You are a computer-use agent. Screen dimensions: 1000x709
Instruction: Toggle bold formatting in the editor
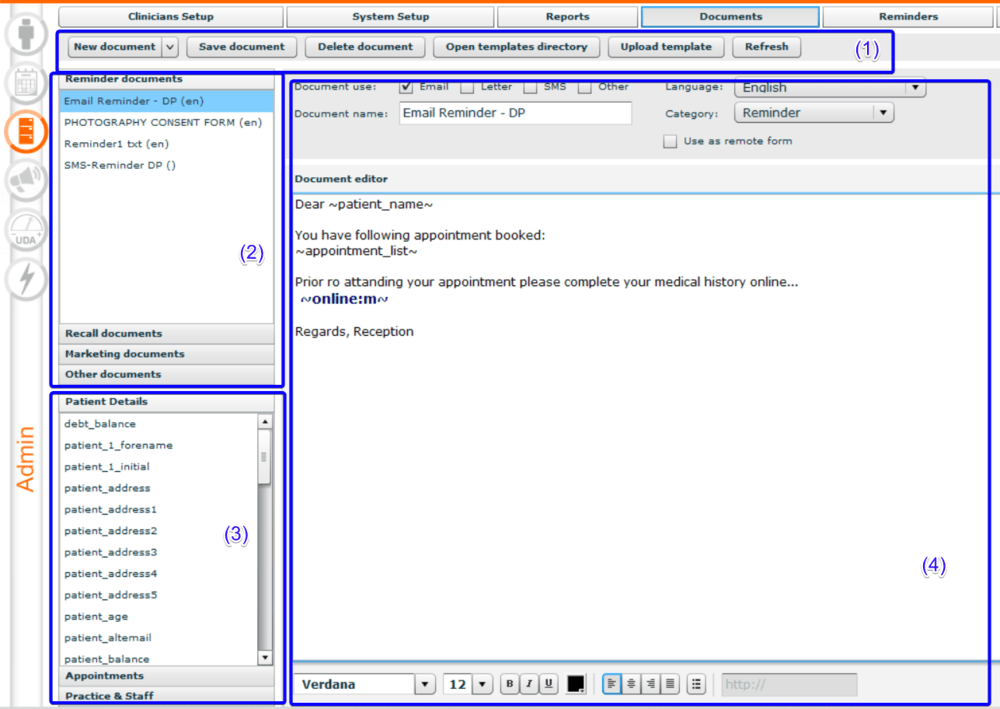pyautogui.click(x=510, y=684)
